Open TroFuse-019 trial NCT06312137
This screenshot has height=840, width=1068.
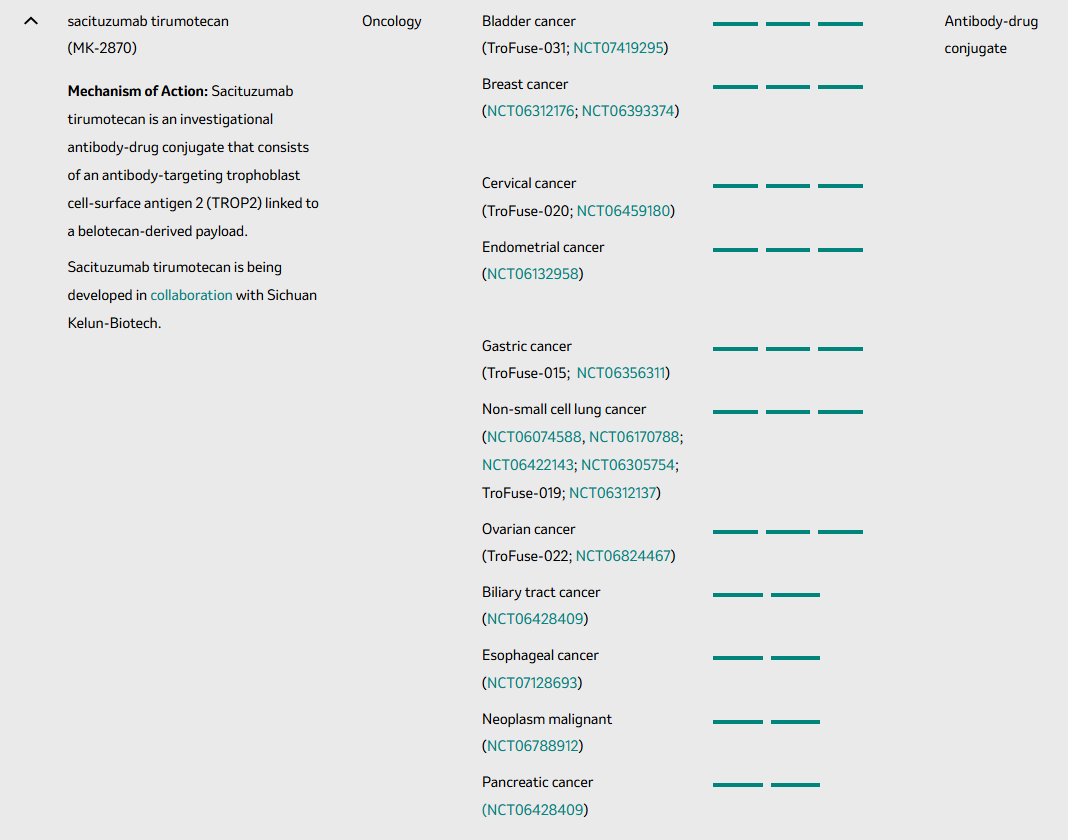[612, 493]
